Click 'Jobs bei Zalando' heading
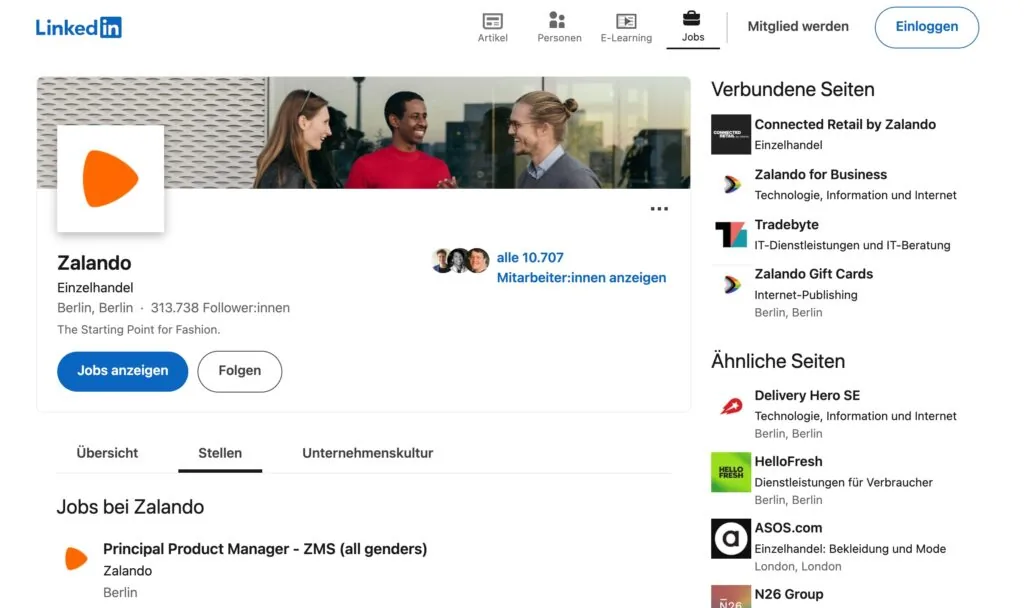 [130, 507]
